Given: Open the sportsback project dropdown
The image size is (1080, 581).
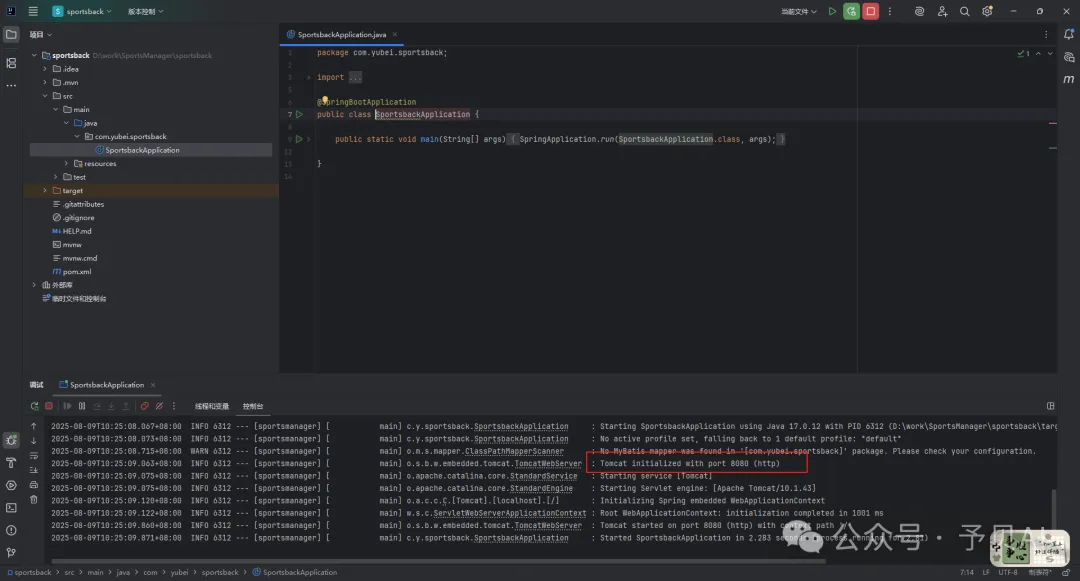Looking at the screenshot, I should coord(82,11).
